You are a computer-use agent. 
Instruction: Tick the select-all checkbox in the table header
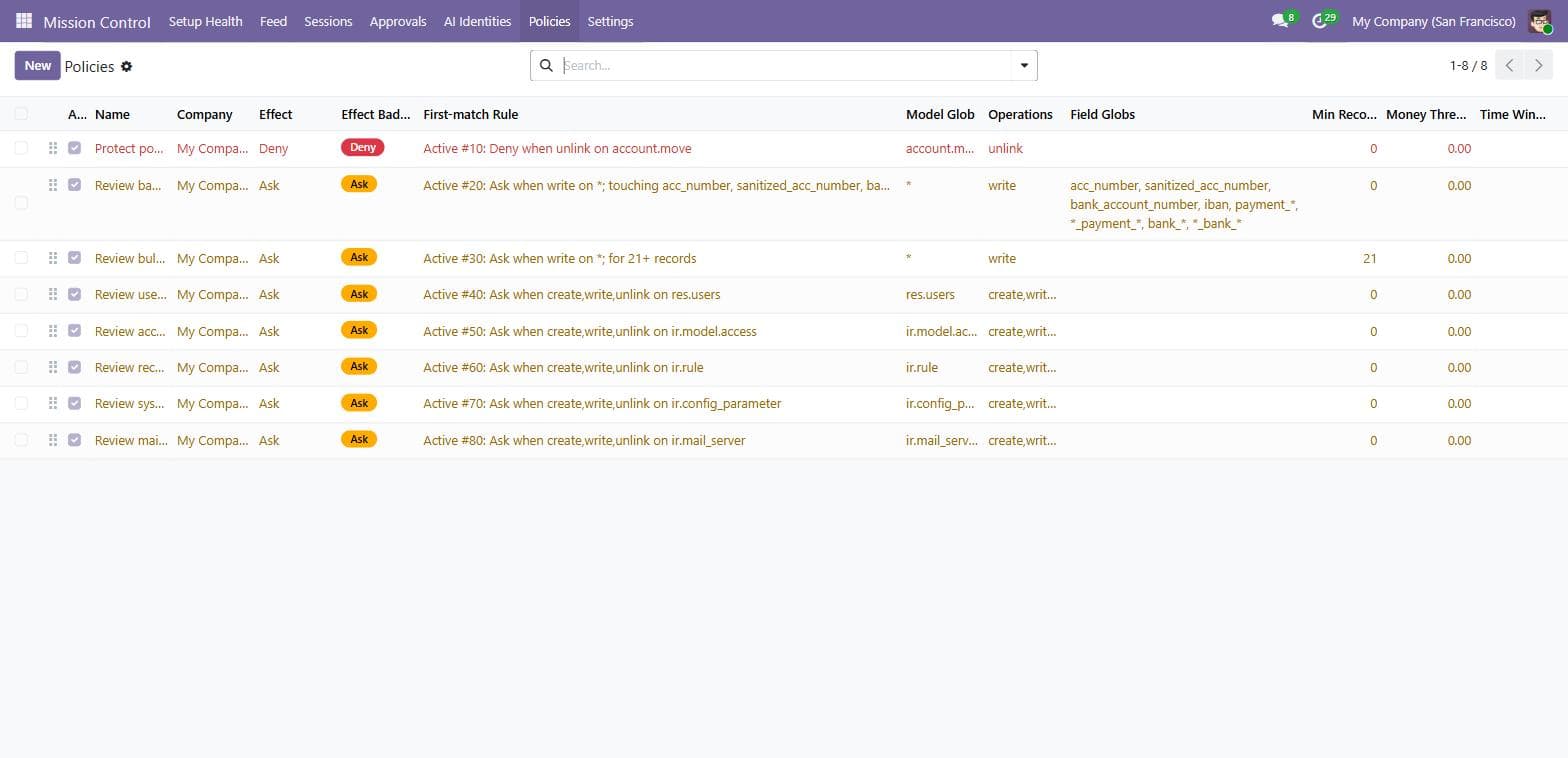[21, 114]
